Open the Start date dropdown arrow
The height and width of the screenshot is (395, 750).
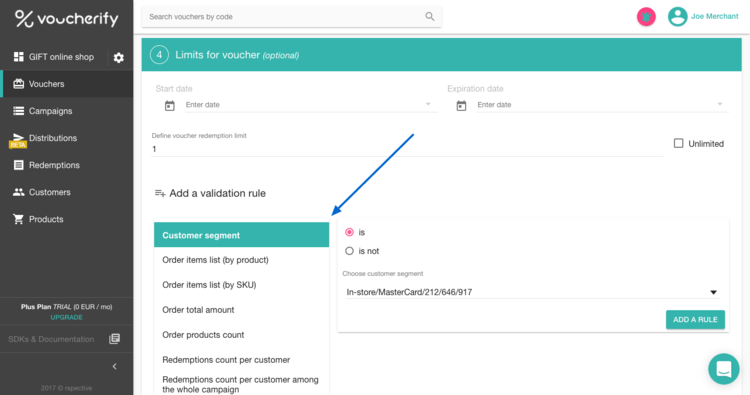click(428, 104)
